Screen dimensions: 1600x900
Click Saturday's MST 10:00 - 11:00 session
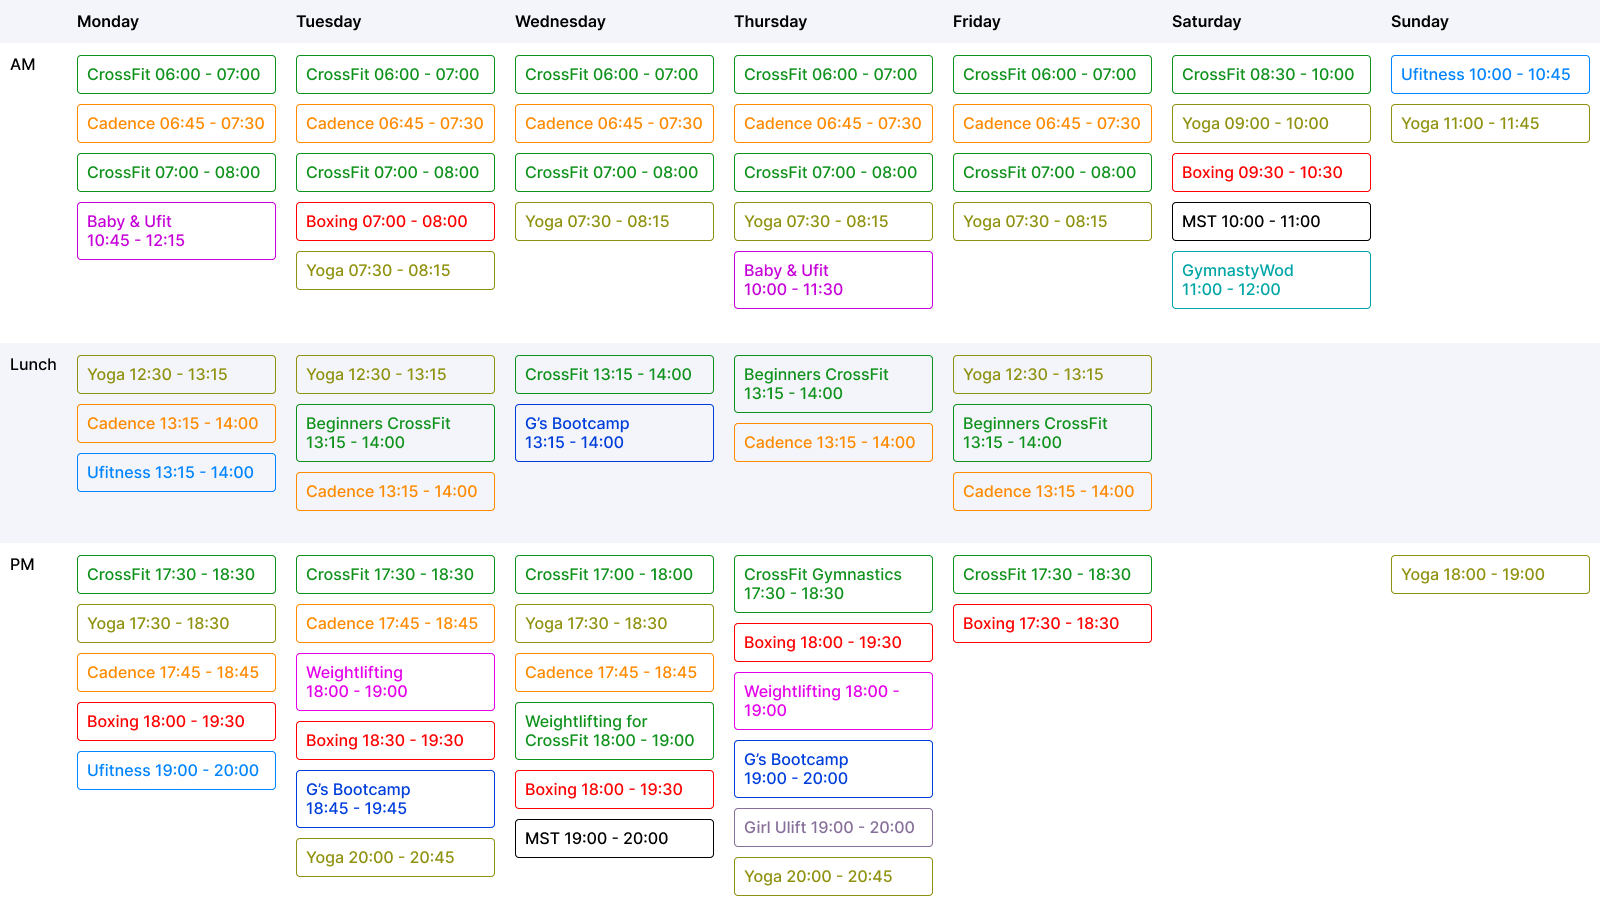[x=1271, y=221]
